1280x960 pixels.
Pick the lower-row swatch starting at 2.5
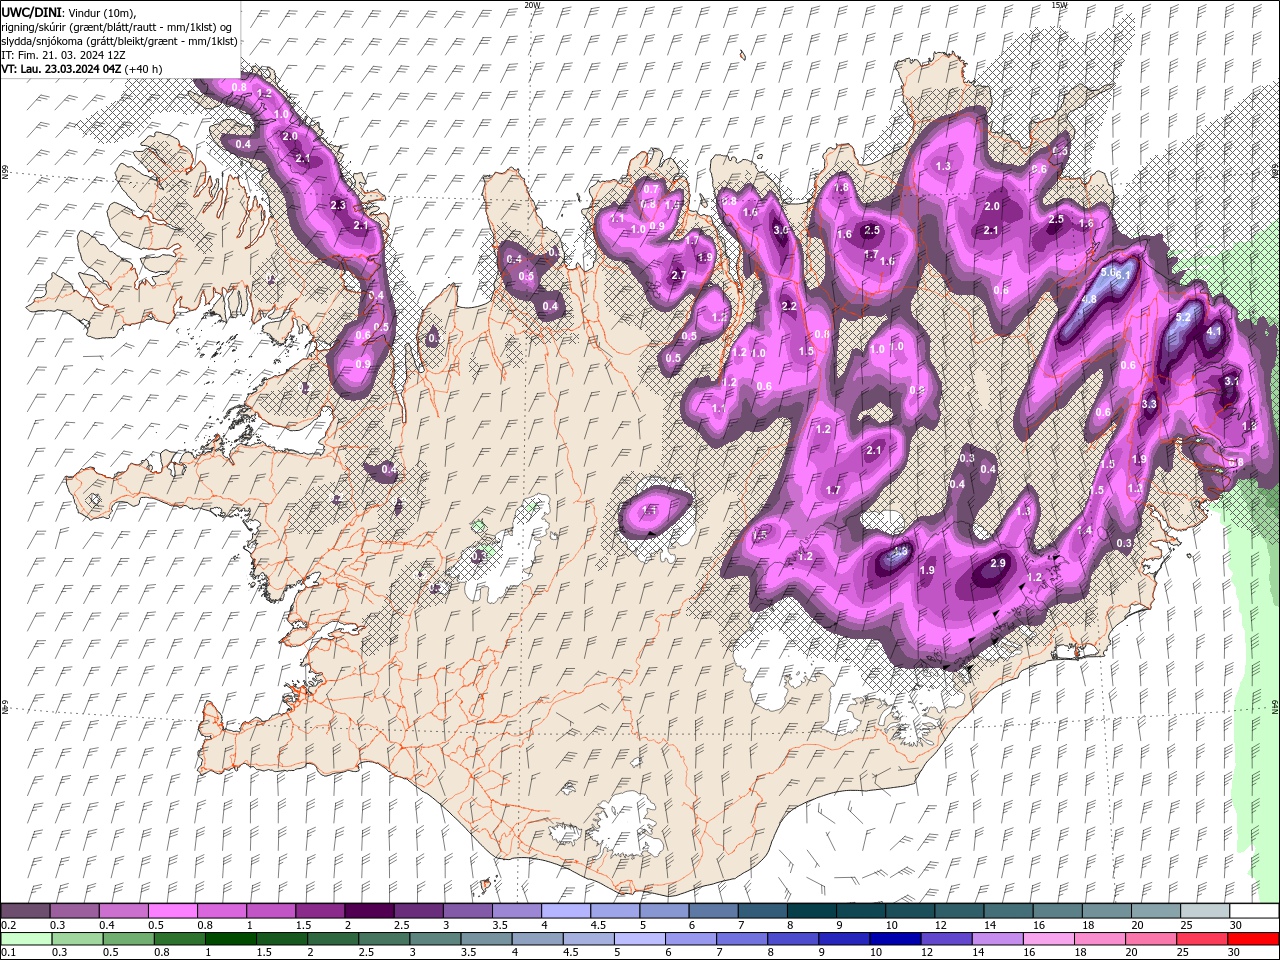pyautogui.click(x=383, y=939)
